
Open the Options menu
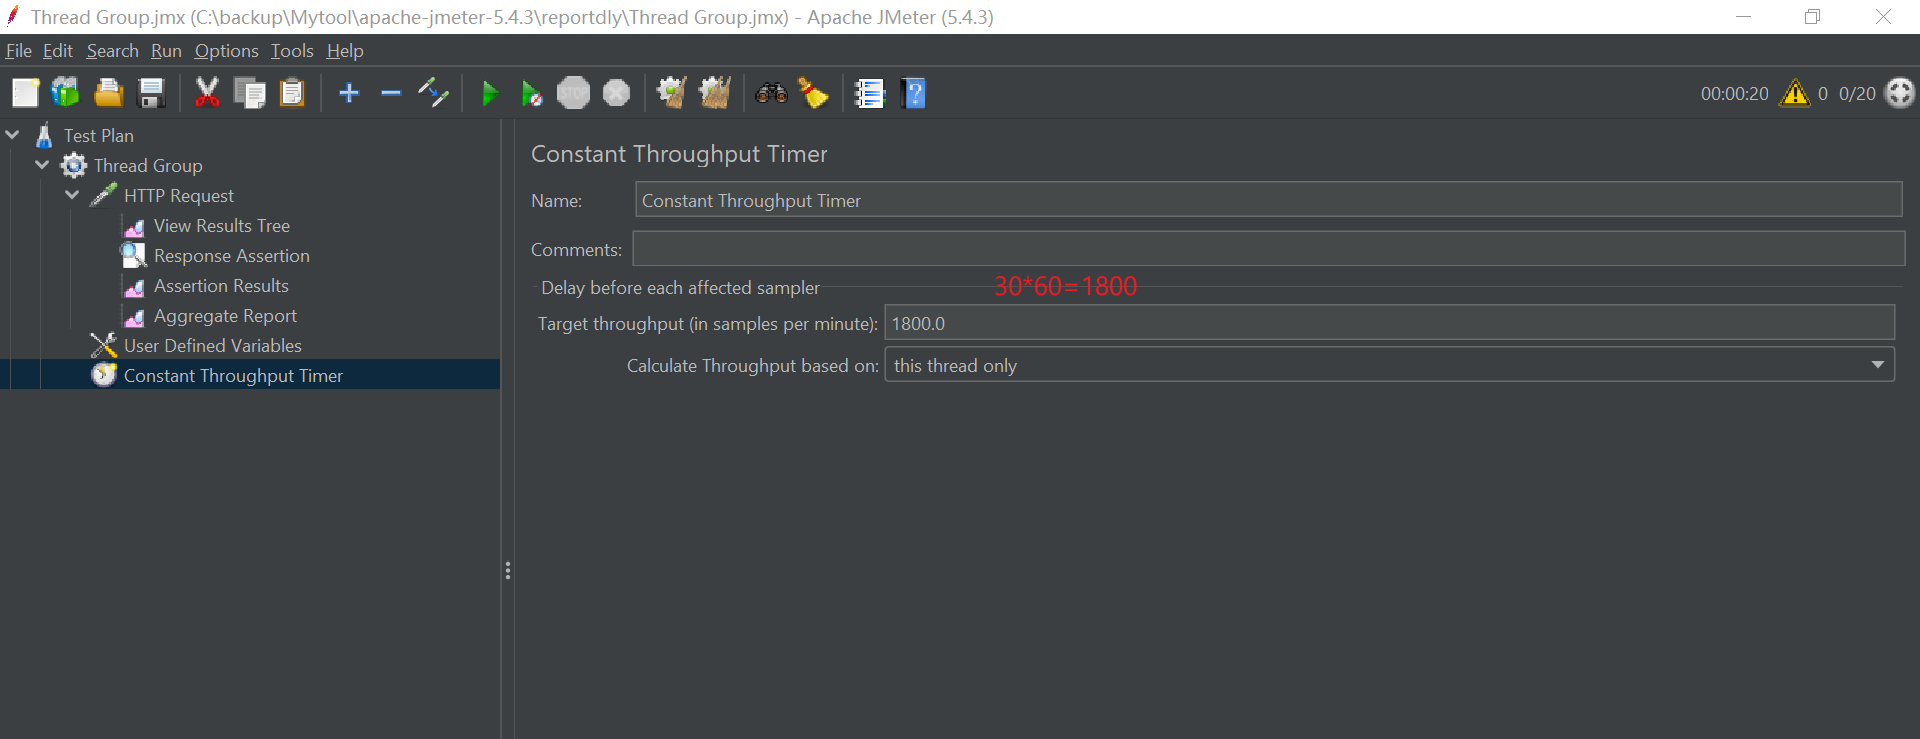coord(226,51)
